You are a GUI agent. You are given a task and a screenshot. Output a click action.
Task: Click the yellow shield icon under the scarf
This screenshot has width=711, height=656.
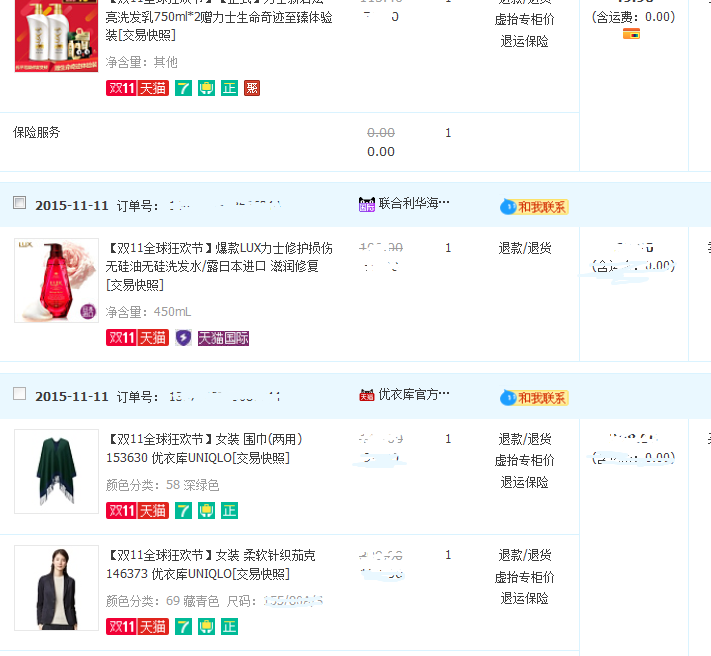point(206,510)
